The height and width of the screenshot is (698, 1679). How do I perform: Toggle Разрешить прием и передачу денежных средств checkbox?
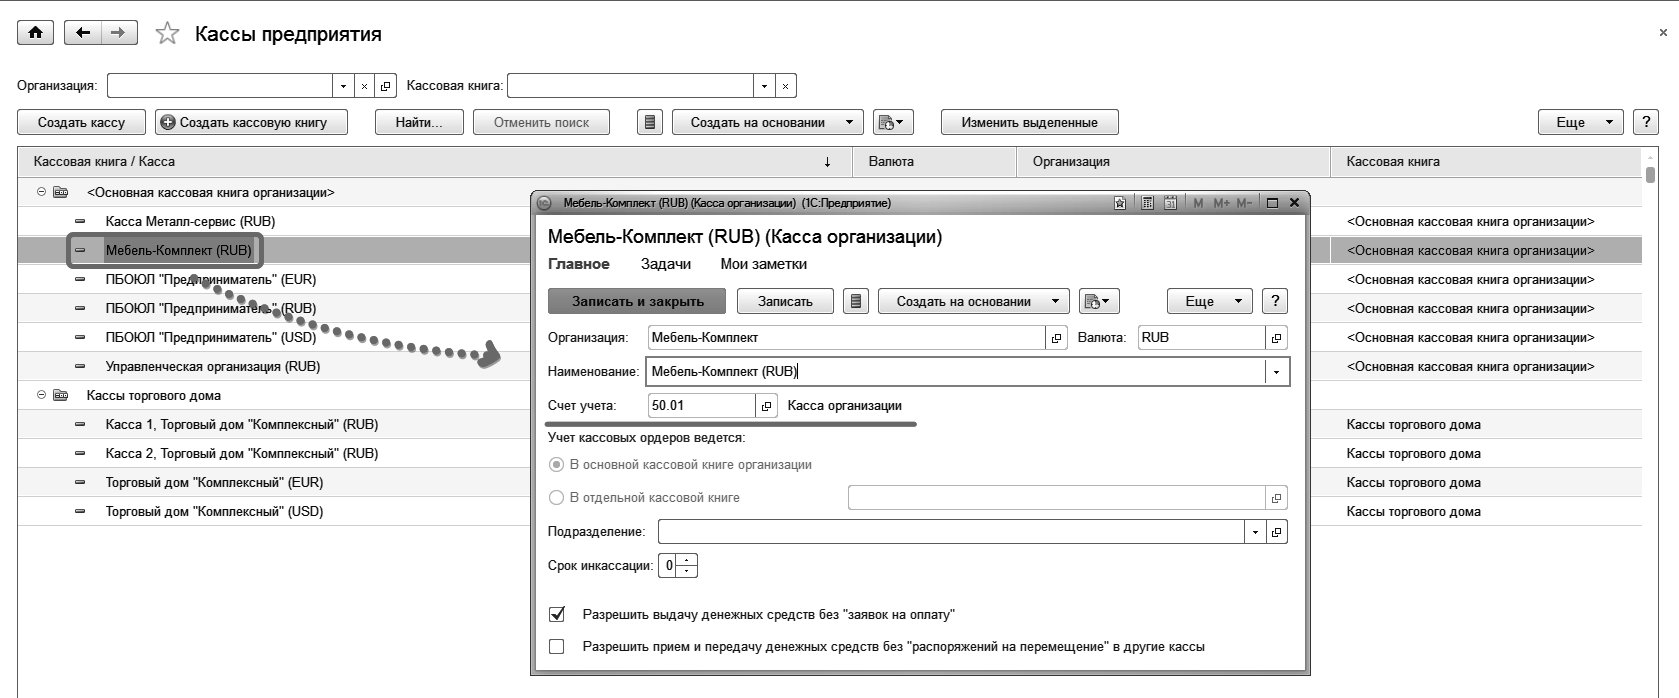tap(557, 646)
